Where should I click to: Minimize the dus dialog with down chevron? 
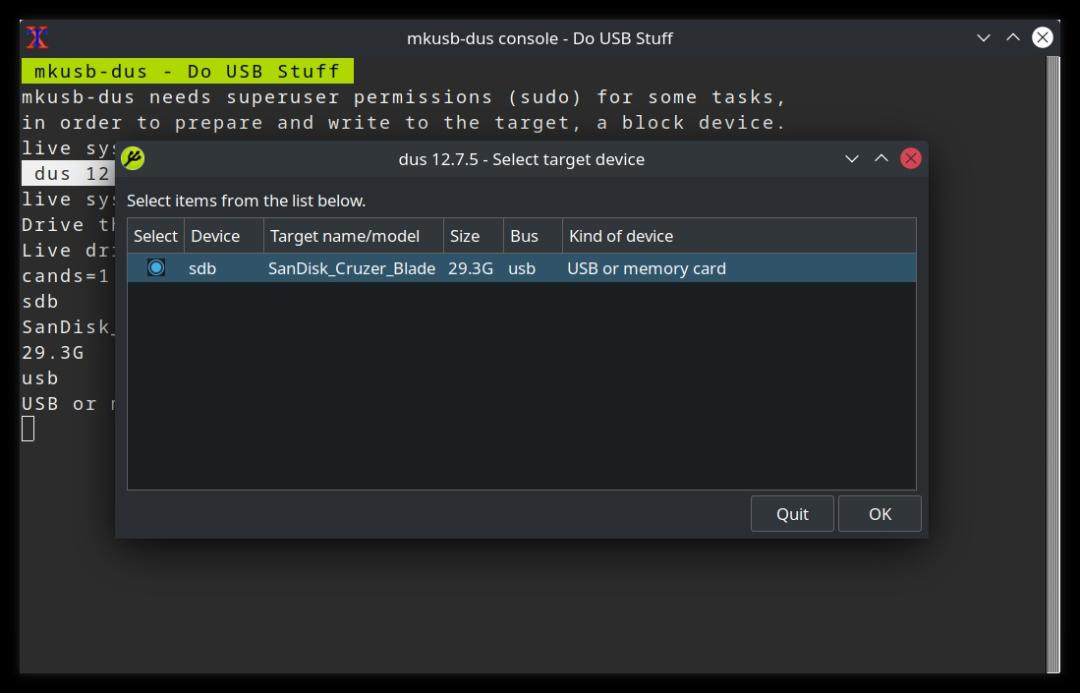tap(851, 158)
